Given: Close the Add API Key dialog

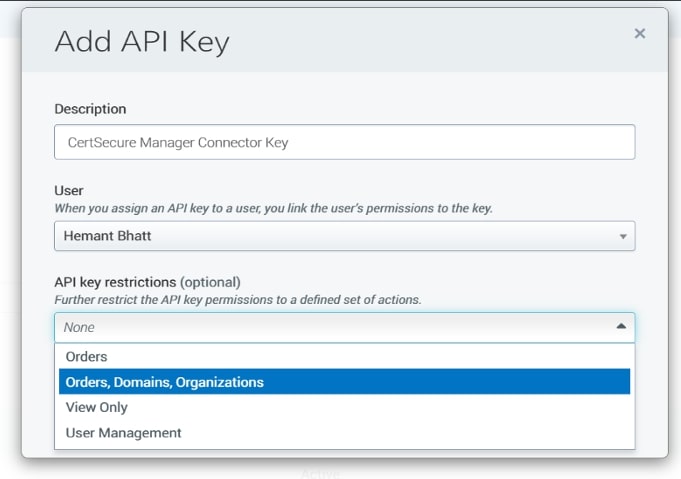Looking at the screenshot, I should tap(640, 33).
